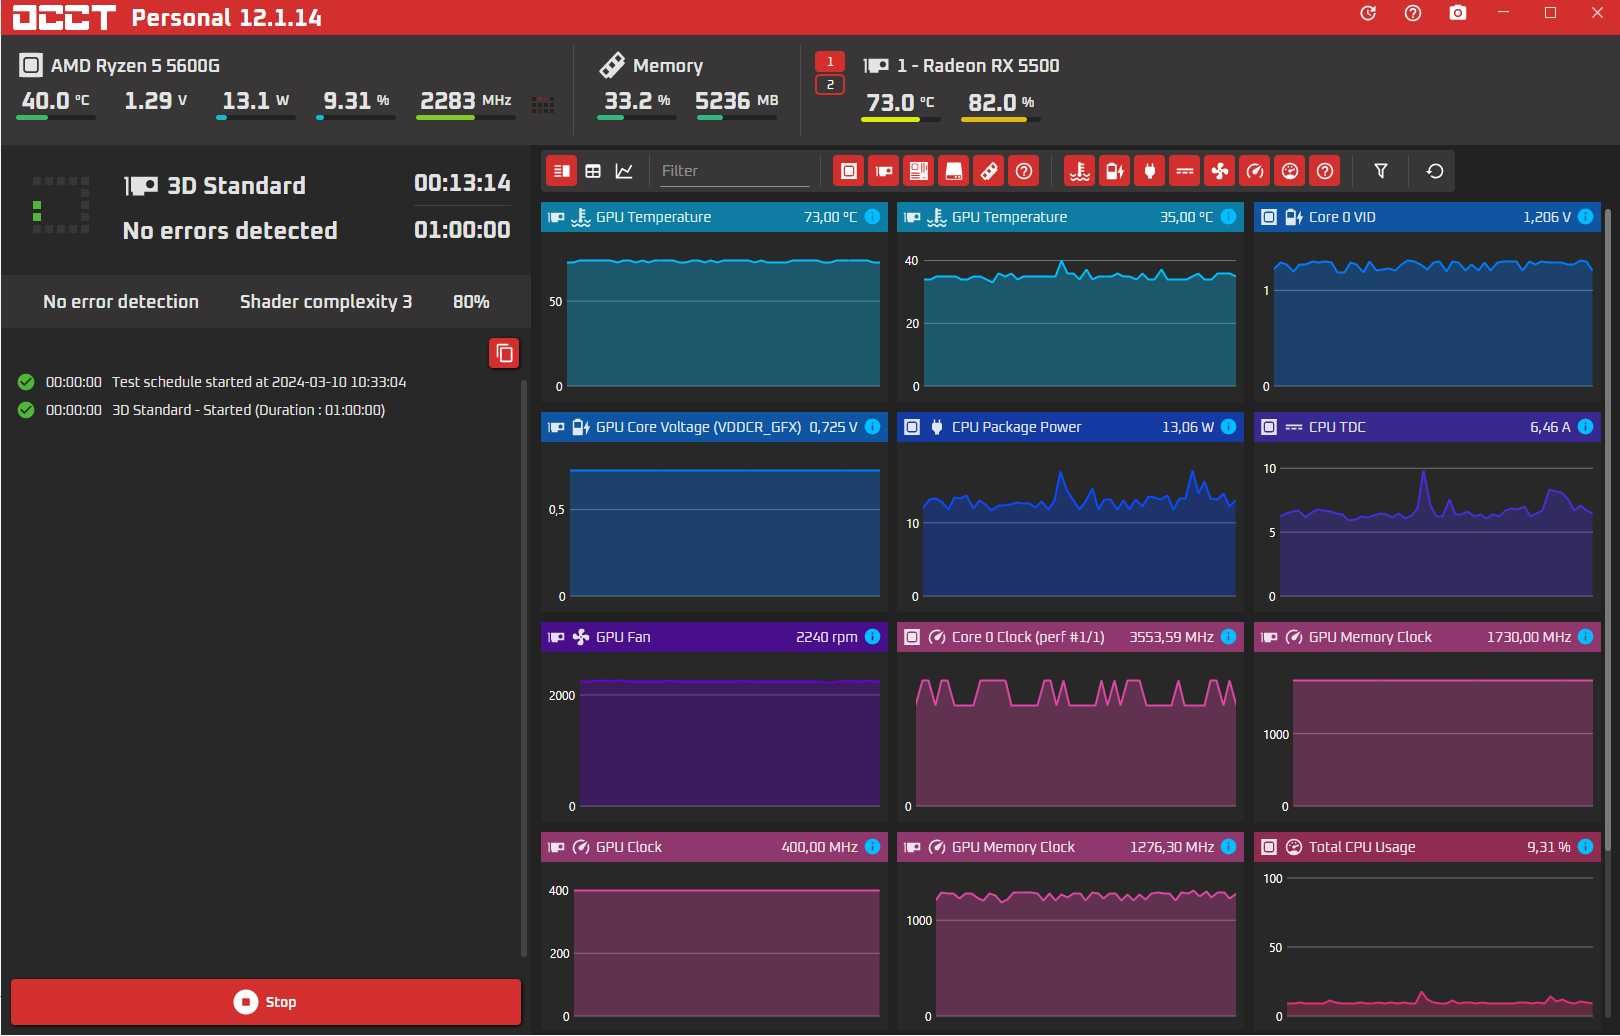Toggle the usage gauge sensor type filter
The width and height of the screenshot is (1620, 1036).
tap(1290, 171)
